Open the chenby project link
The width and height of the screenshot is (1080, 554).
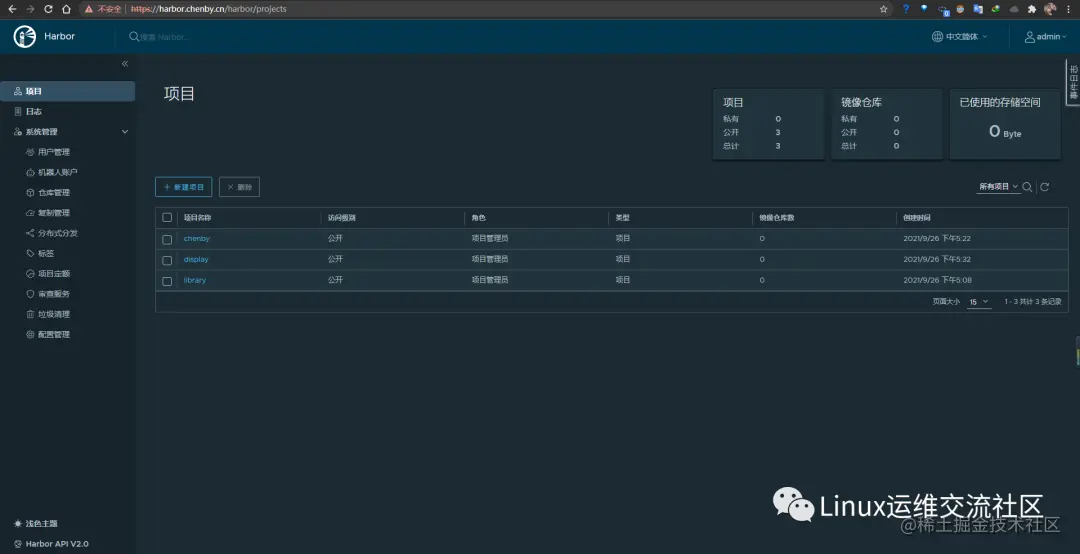pyautogui.click(x=196, y=238)
